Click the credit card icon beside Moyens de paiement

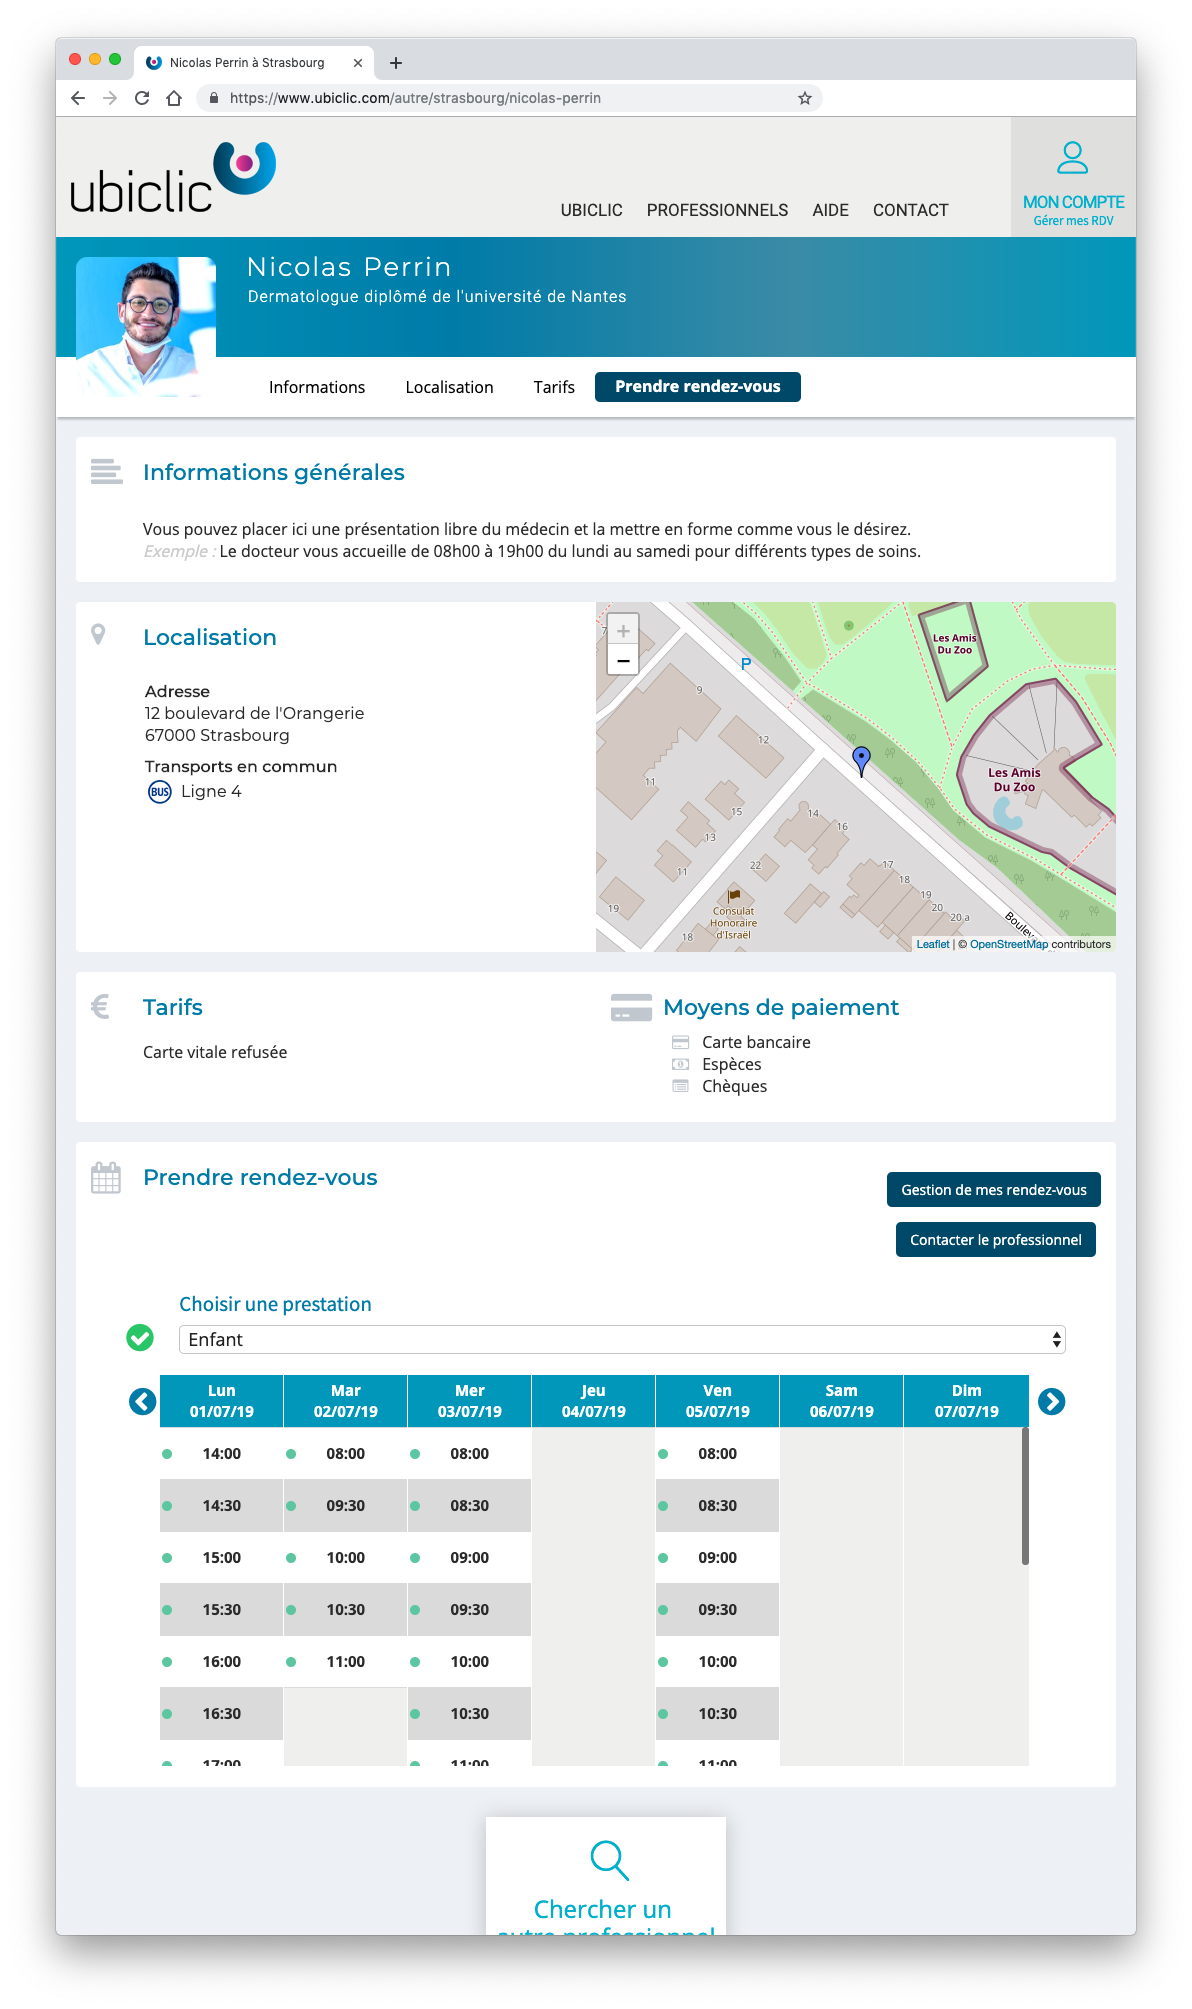pos(631,1008)
